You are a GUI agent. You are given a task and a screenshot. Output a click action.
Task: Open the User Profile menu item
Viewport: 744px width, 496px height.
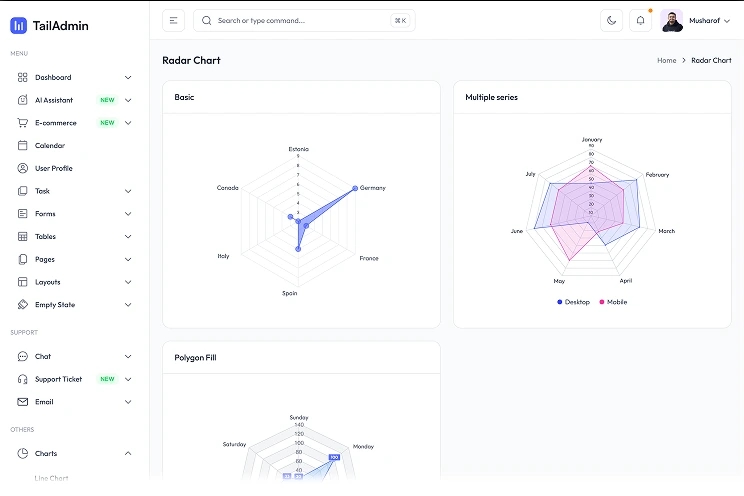click(74, 168)
